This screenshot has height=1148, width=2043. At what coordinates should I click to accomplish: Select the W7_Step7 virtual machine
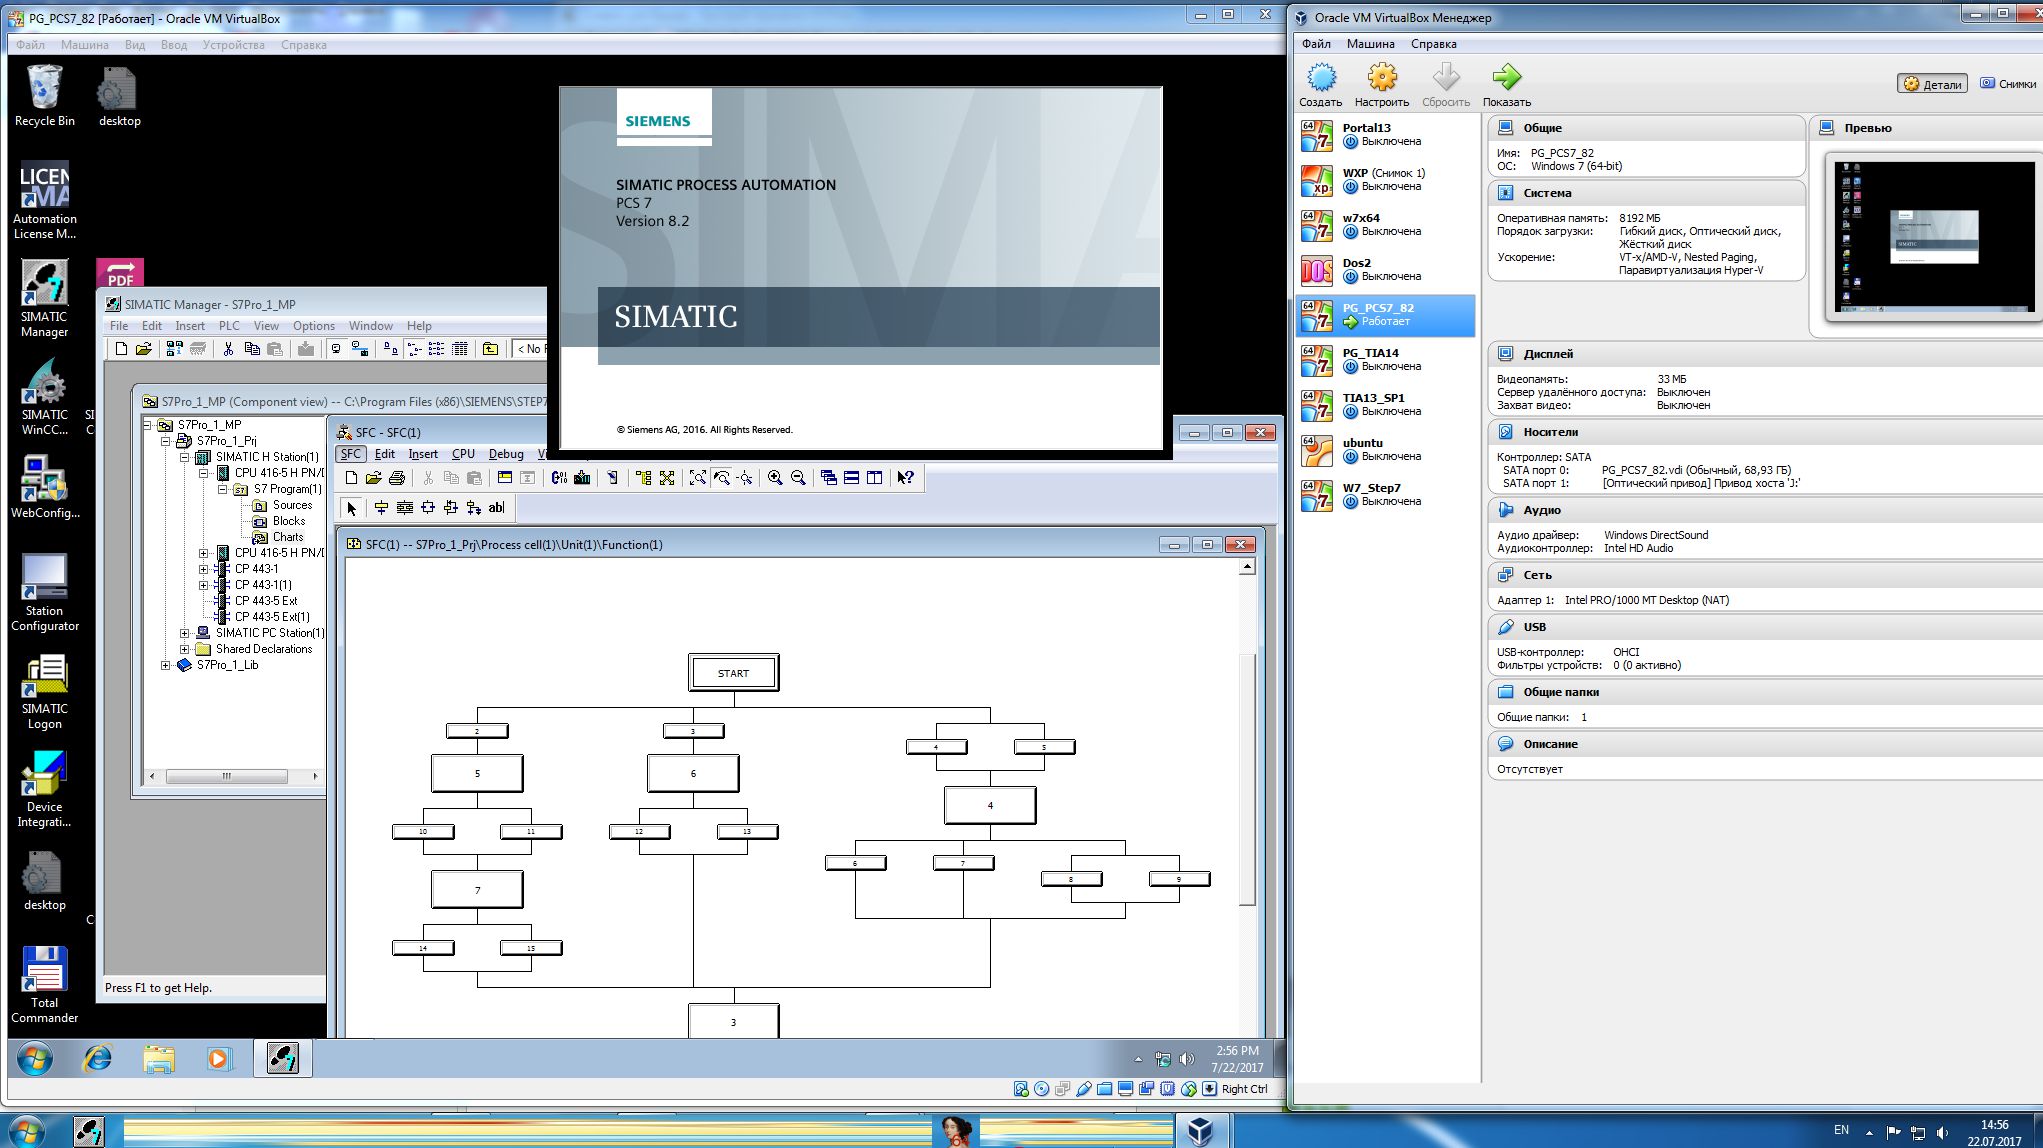pyautogui.click(x=1387, y=495)
